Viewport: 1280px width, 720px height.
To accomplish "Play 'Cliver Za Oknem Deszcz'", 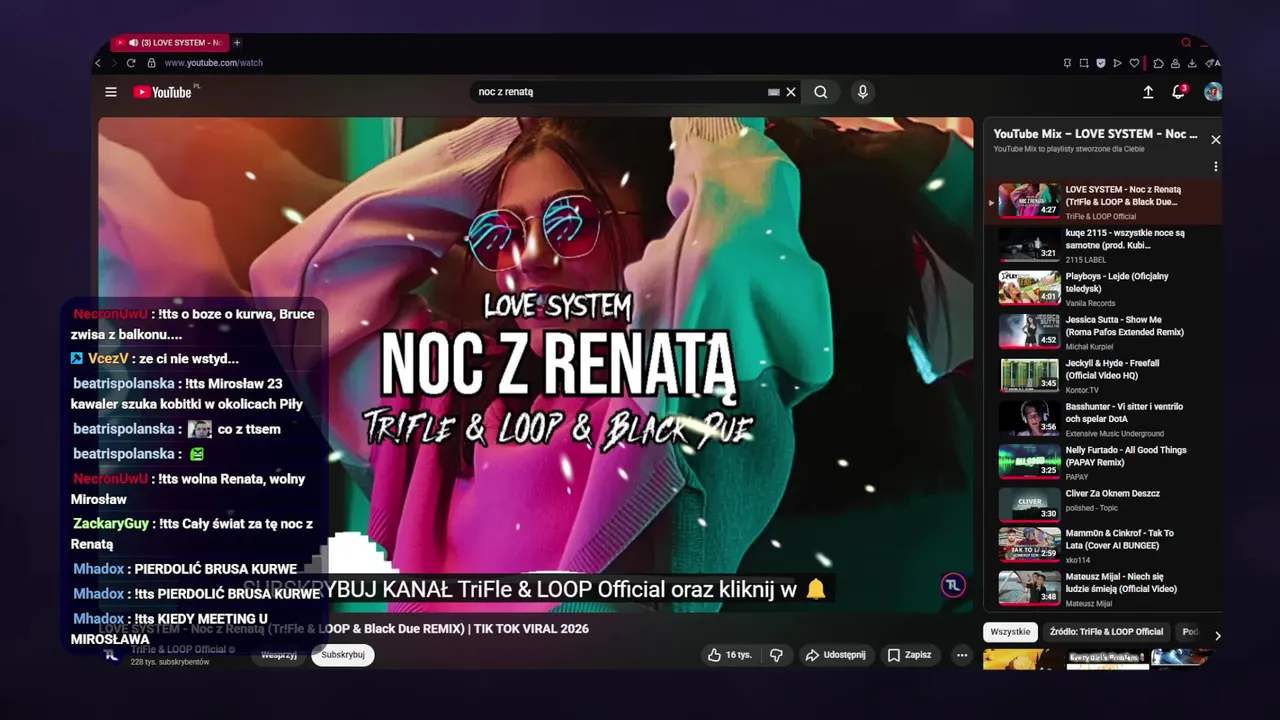I will pos(1103,505).
